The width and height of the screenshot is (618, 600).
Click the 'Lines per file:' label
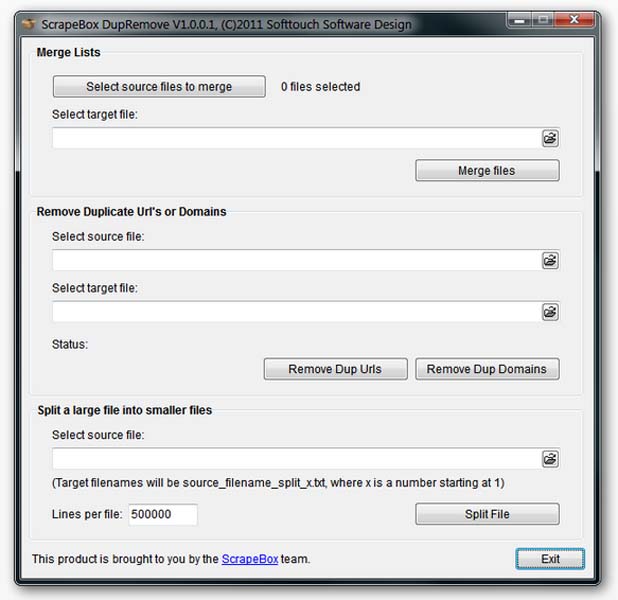[87, 514]
